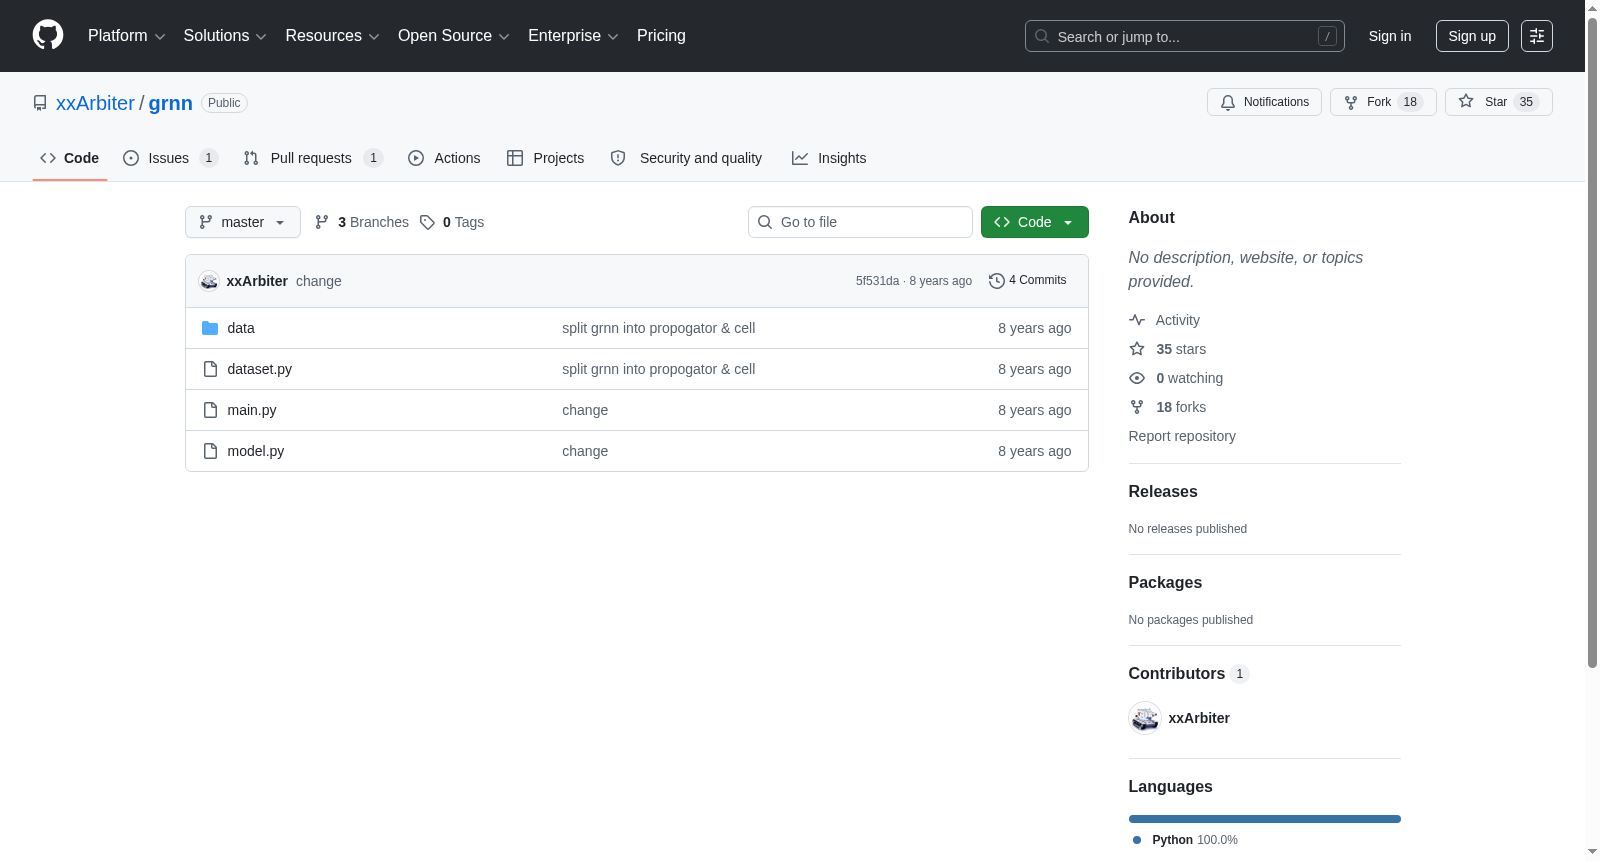Click the dataset.py file icon
Image resolution: width=1600 pixels, height=861 pixels.
(210, 369)
